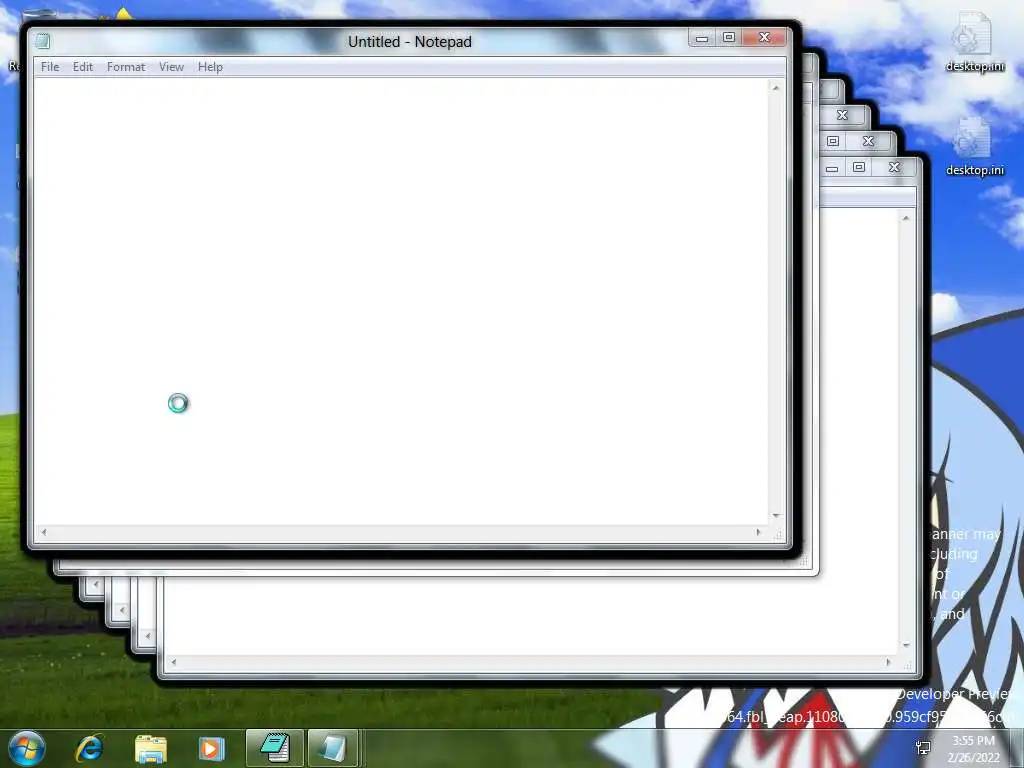Open Windows Explorer folder taskbar icon
Viewport: 1024px width, 768px height.
pos(151,749)
